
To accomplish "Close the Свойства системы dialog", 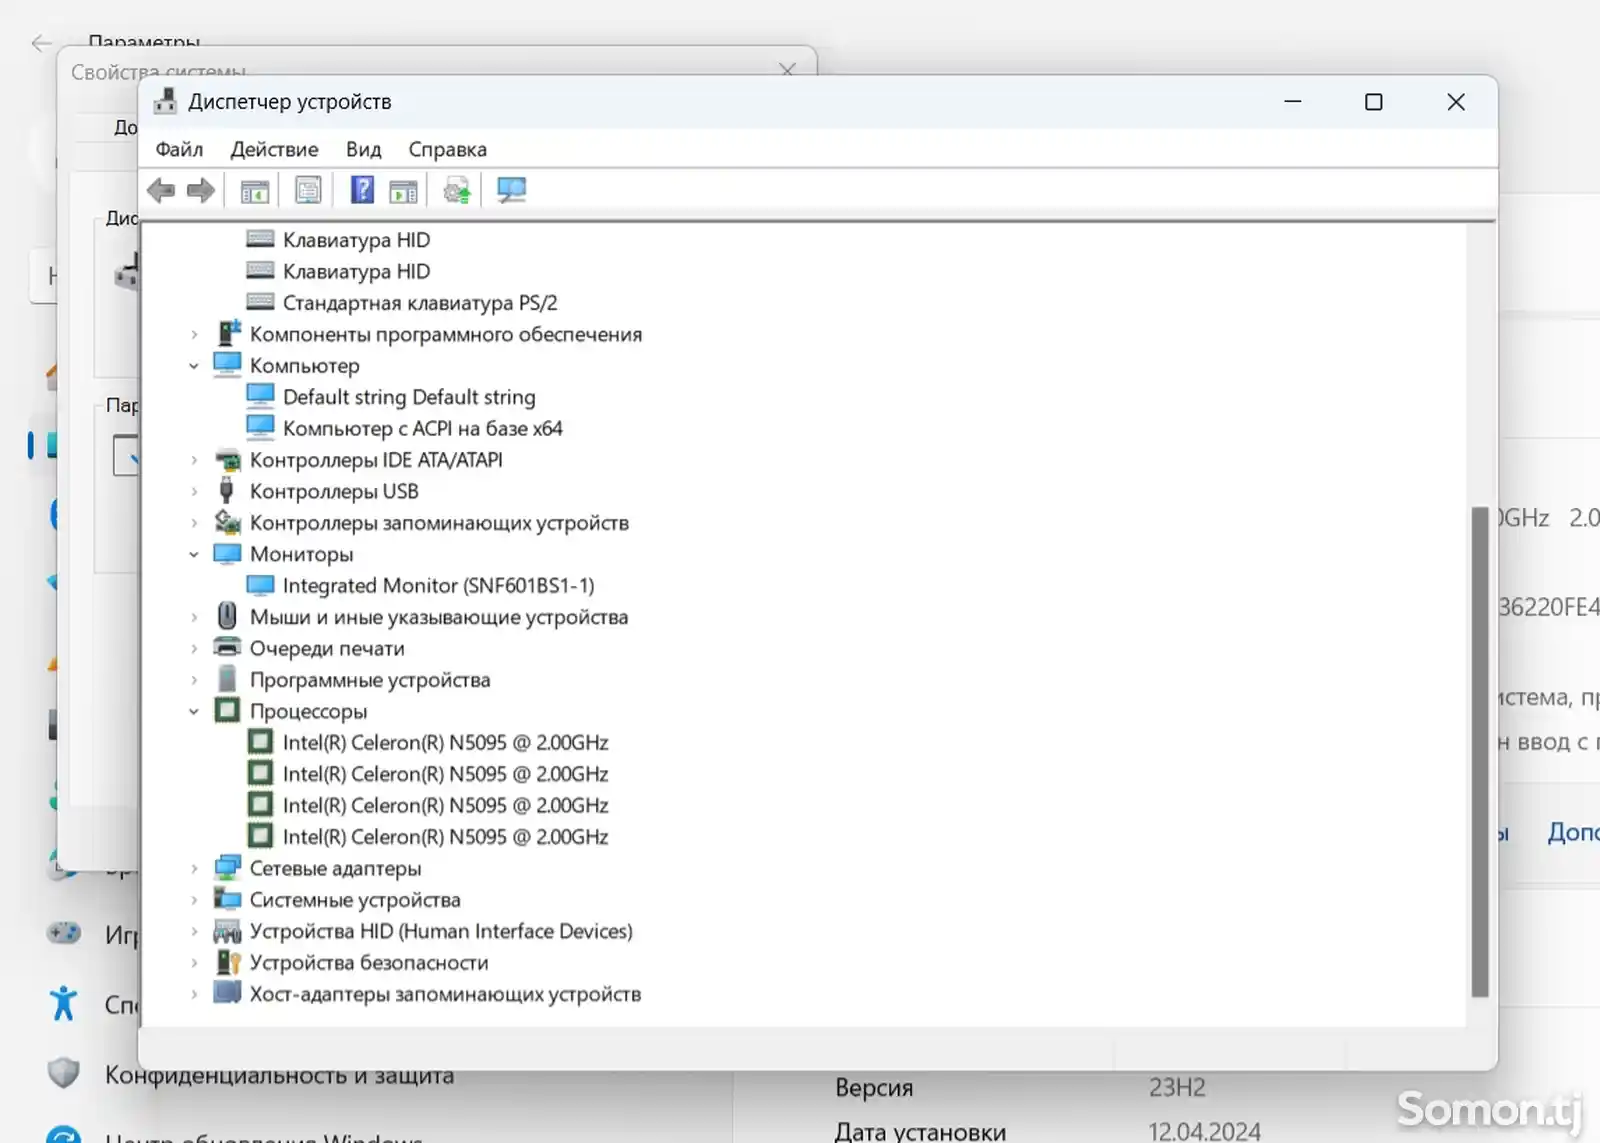I will coord(787,70).
